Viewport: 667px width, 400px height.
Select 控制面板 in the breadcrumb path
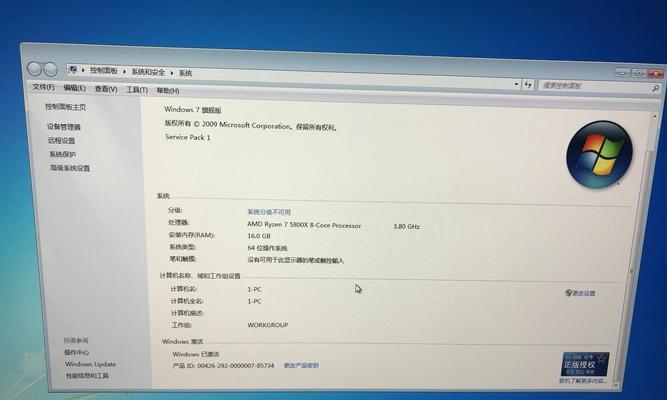104,71
